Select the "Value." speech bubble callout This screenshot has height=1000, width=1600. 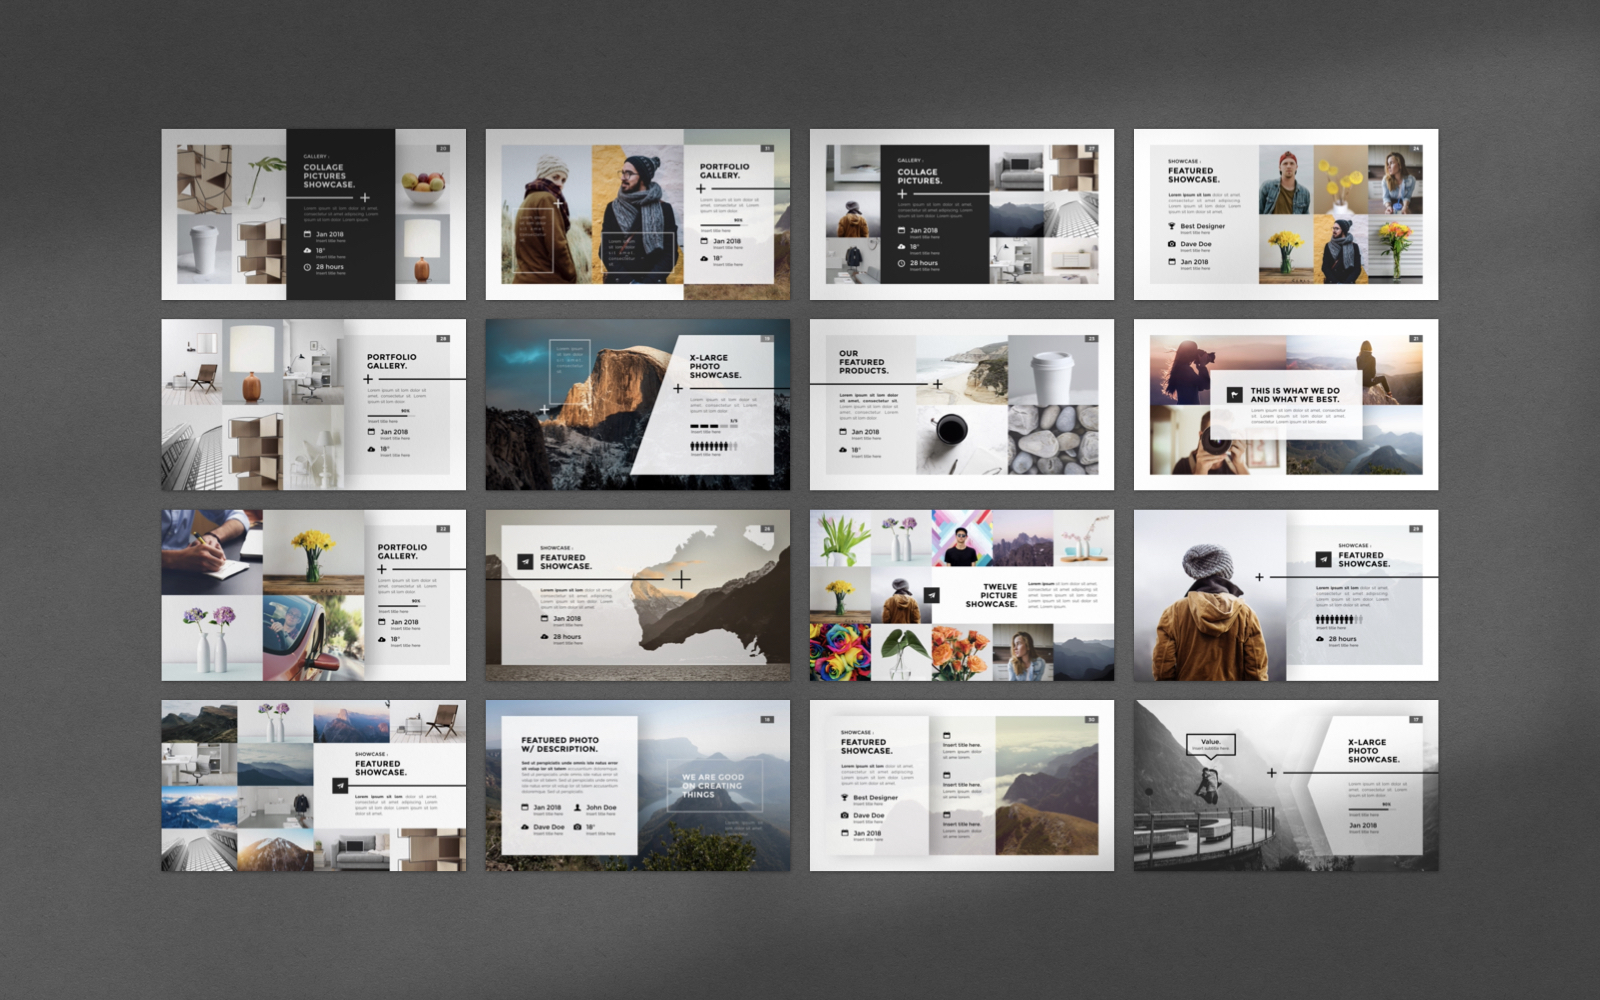pyautogui.click(x=1211, y=744)
